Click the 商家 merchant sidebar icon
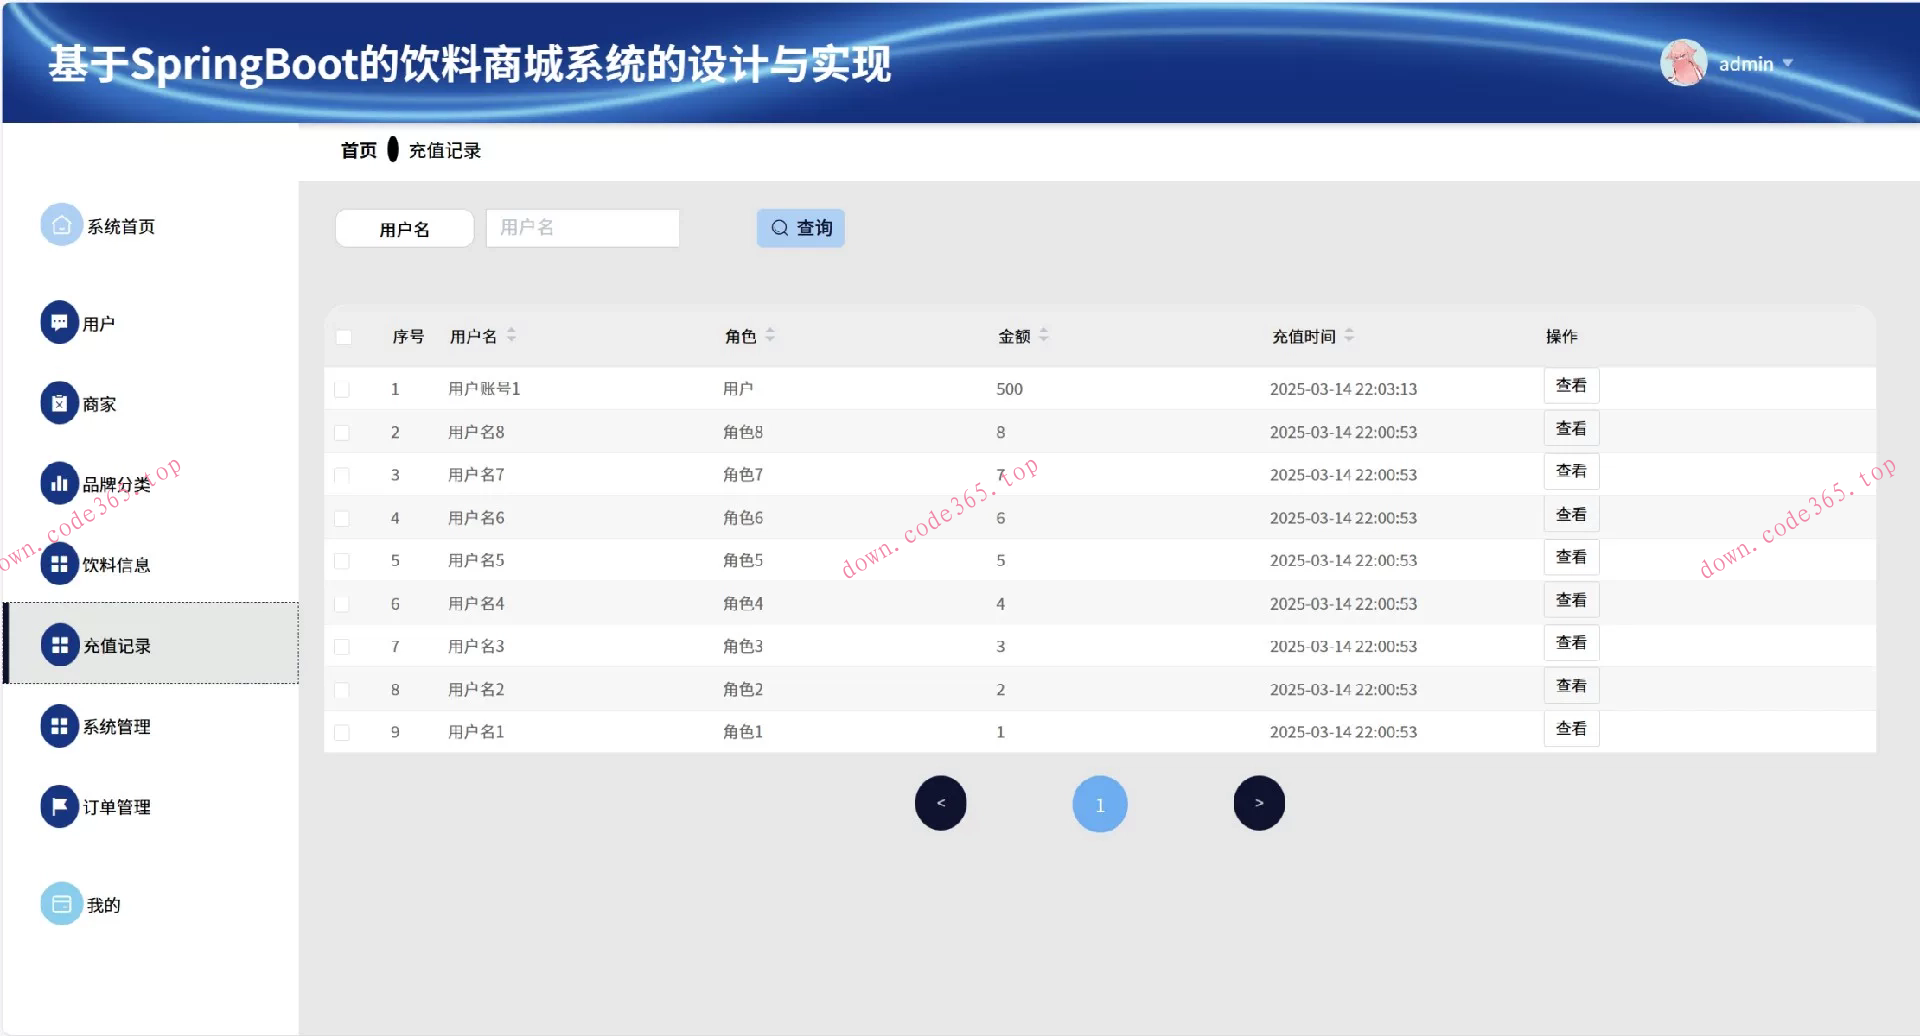The height and width of the screenshot is (1036, 1920). pos(58,403)
